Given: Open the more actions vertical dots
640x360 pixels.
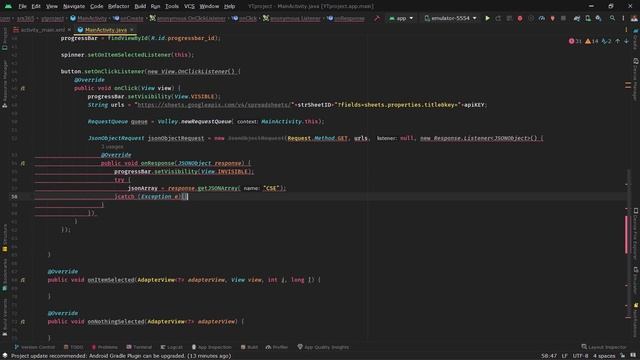Looking at the screenshot, I should (x=623, y=18).
